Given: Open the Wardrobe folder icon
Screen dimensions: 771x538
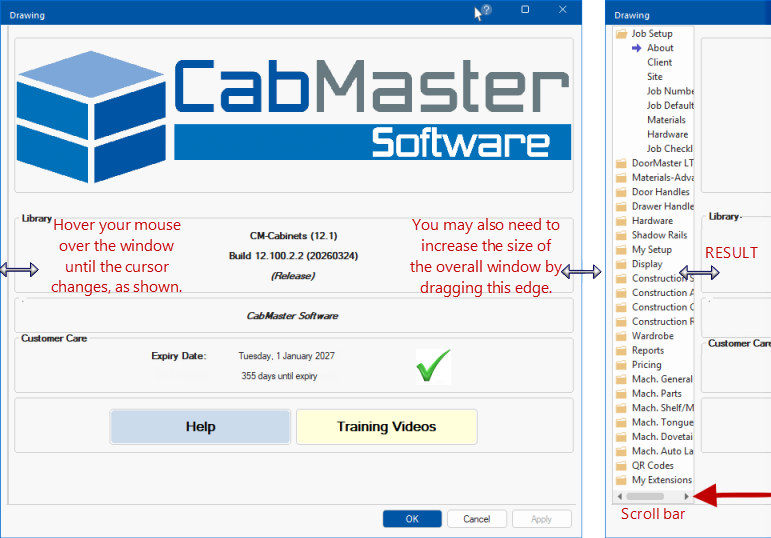Looking at the screenshot, I should (x=621, y=336).
